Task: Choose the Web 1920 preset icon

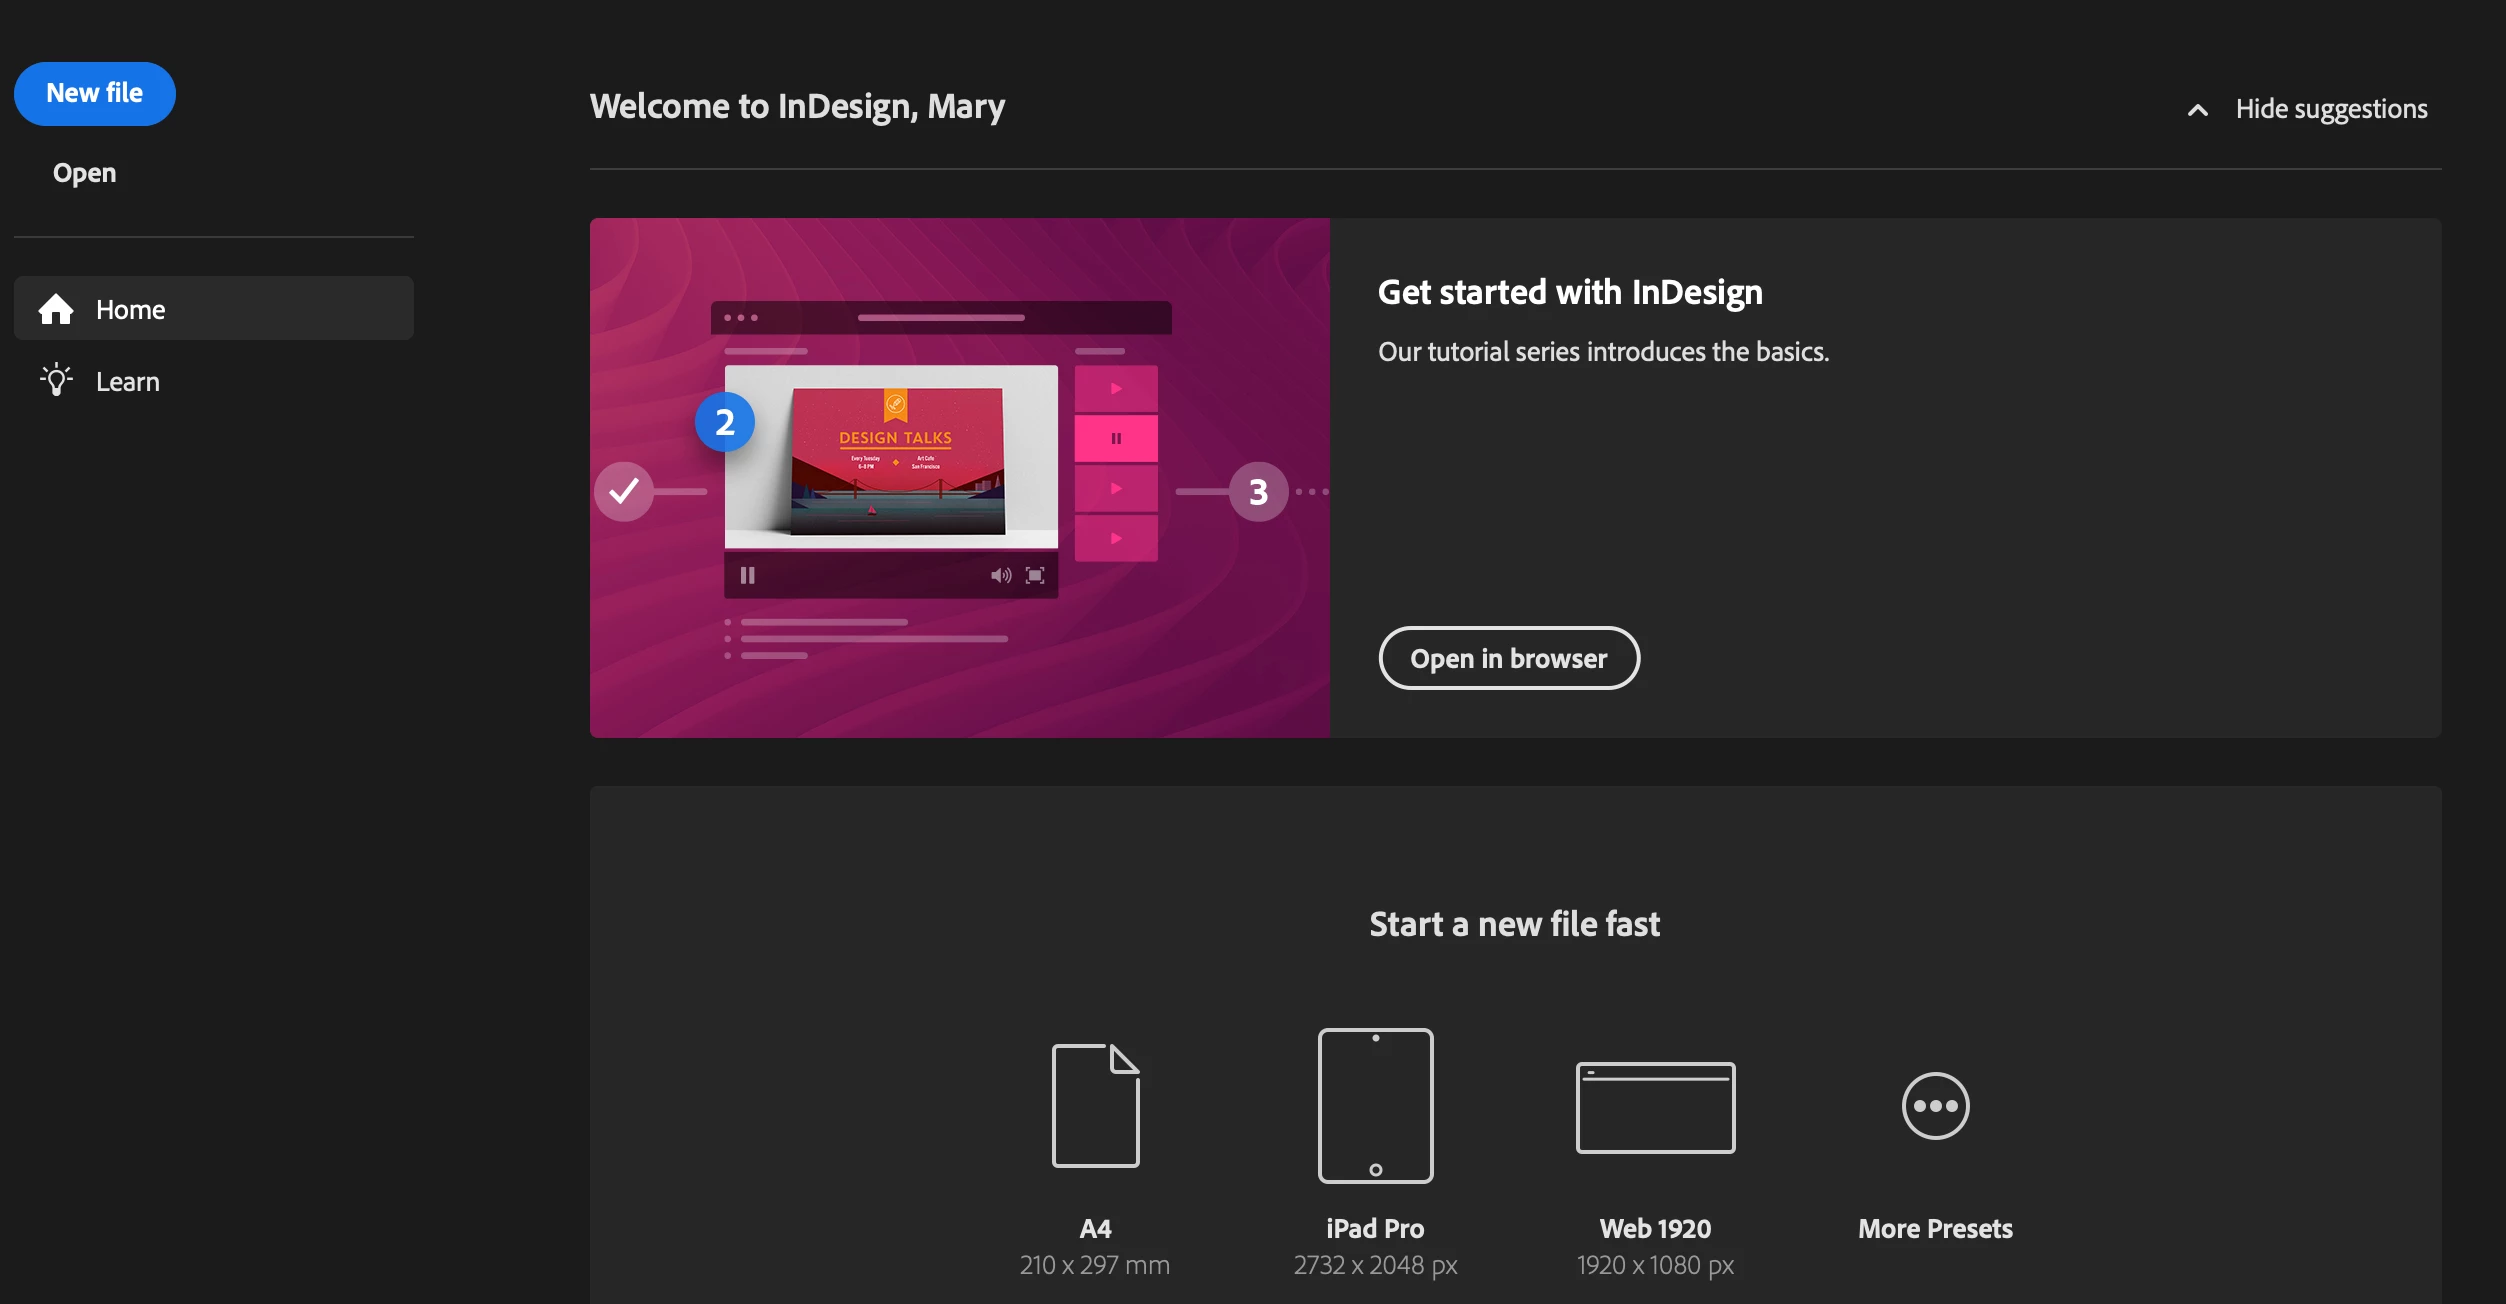Action: (1655, 1107)
